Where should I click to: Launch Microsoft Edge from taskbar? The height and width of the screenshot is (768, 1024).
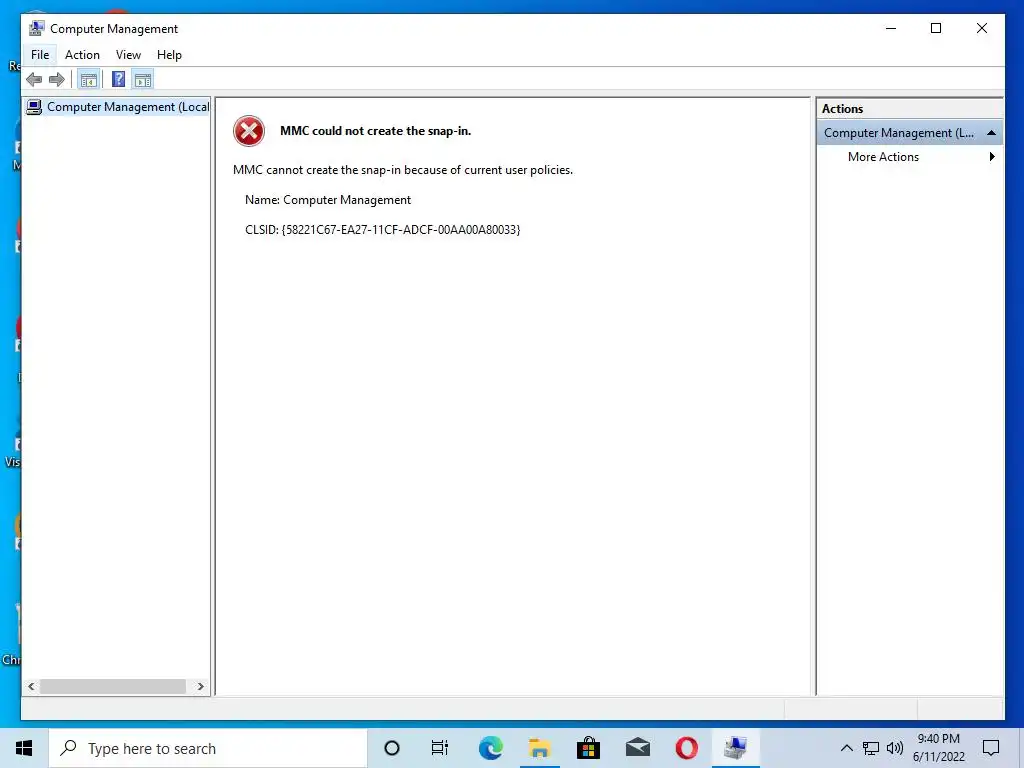490,748
